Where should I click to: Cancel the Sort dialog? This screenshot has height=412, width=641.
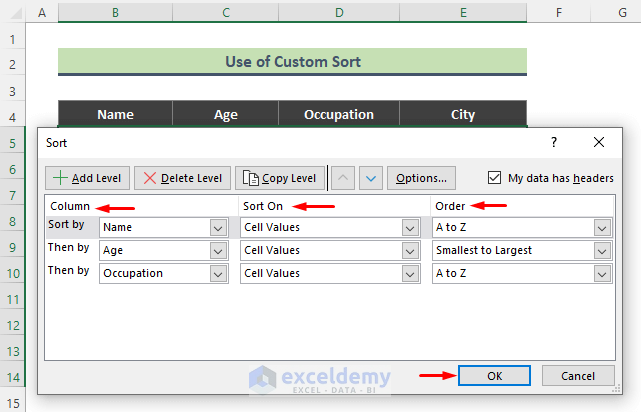coord(578,376)
